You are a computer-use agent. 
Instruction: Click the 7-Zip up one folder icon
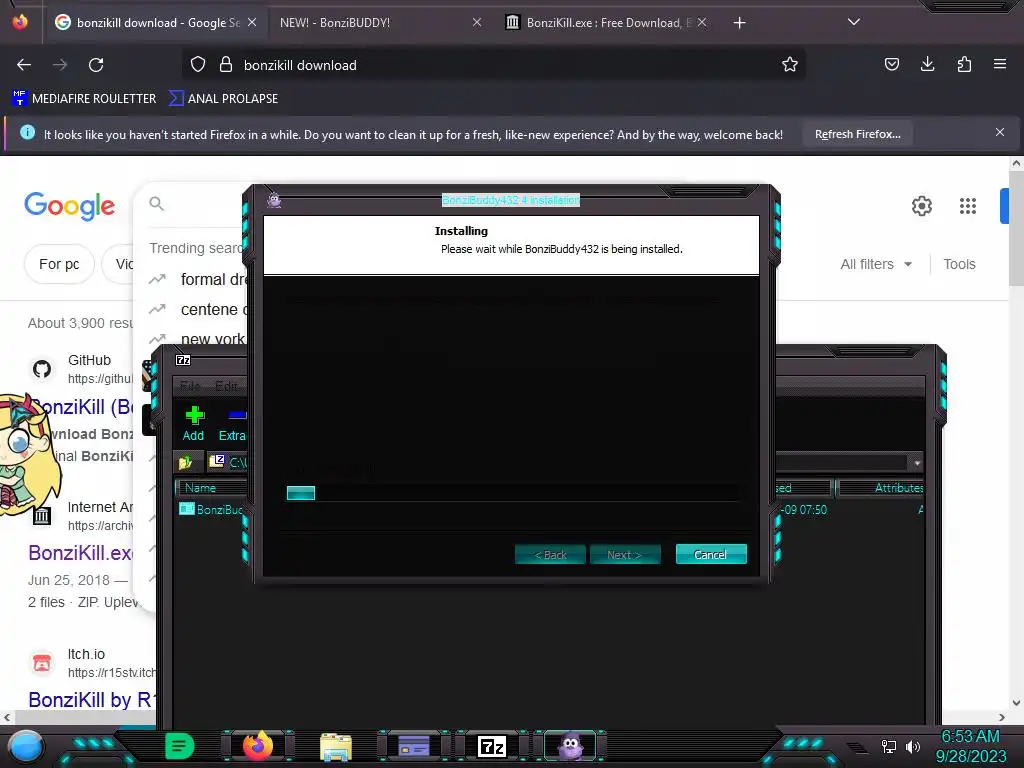(186, 462)
